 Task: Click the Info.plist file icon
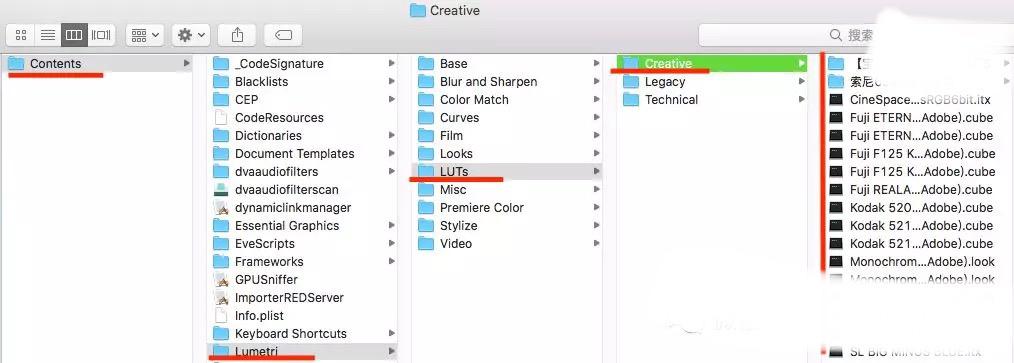pos(221,316)
